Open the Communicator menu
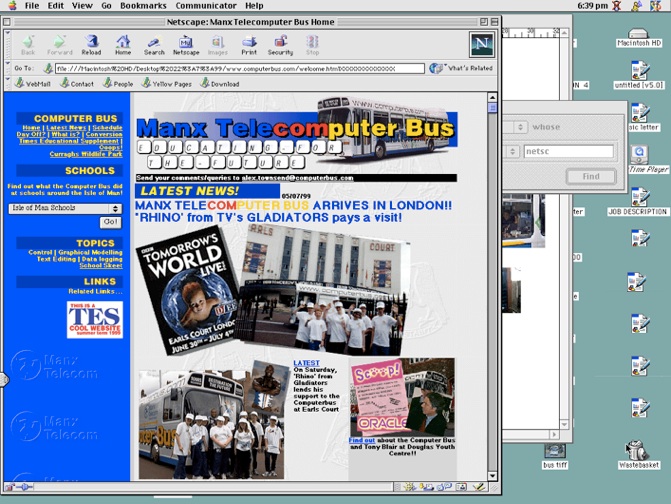 (205, 6)
